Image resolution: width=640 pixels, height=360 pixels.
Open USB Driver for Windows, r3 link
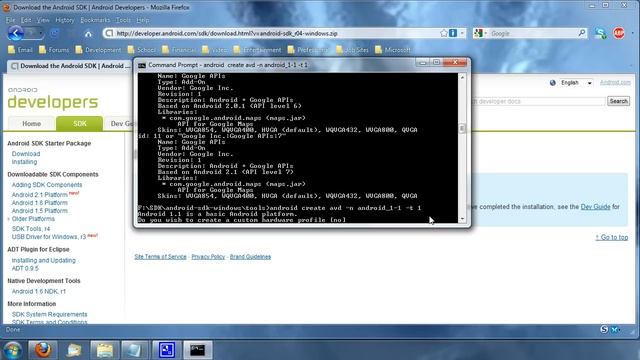(49, 237)
